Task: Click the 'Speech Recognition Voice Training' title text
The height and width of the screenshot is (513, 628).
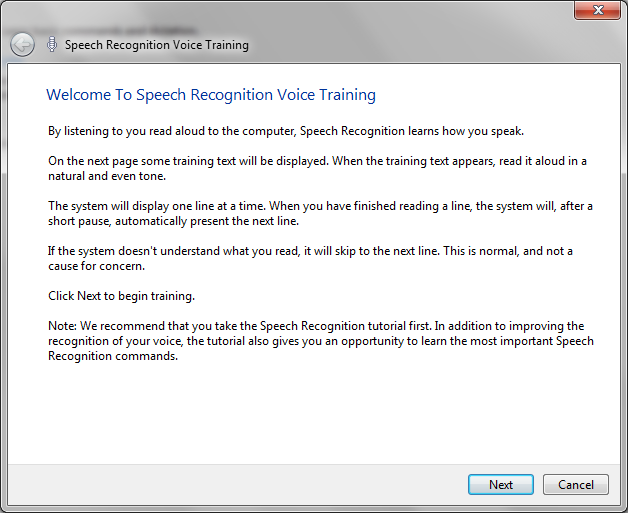Action: (x=157, y=45)
